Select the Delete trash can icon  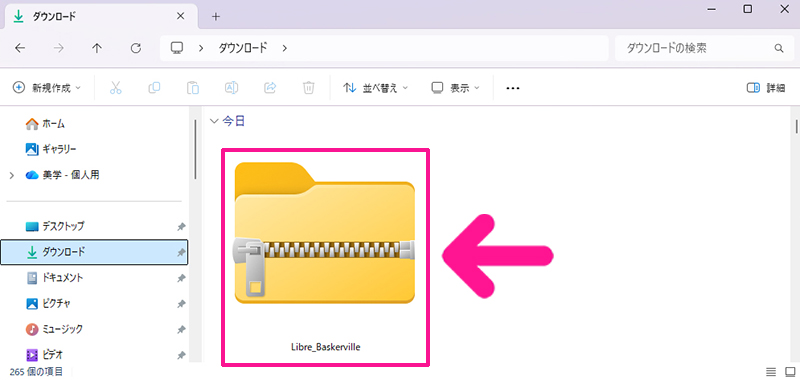click(309, 88)
